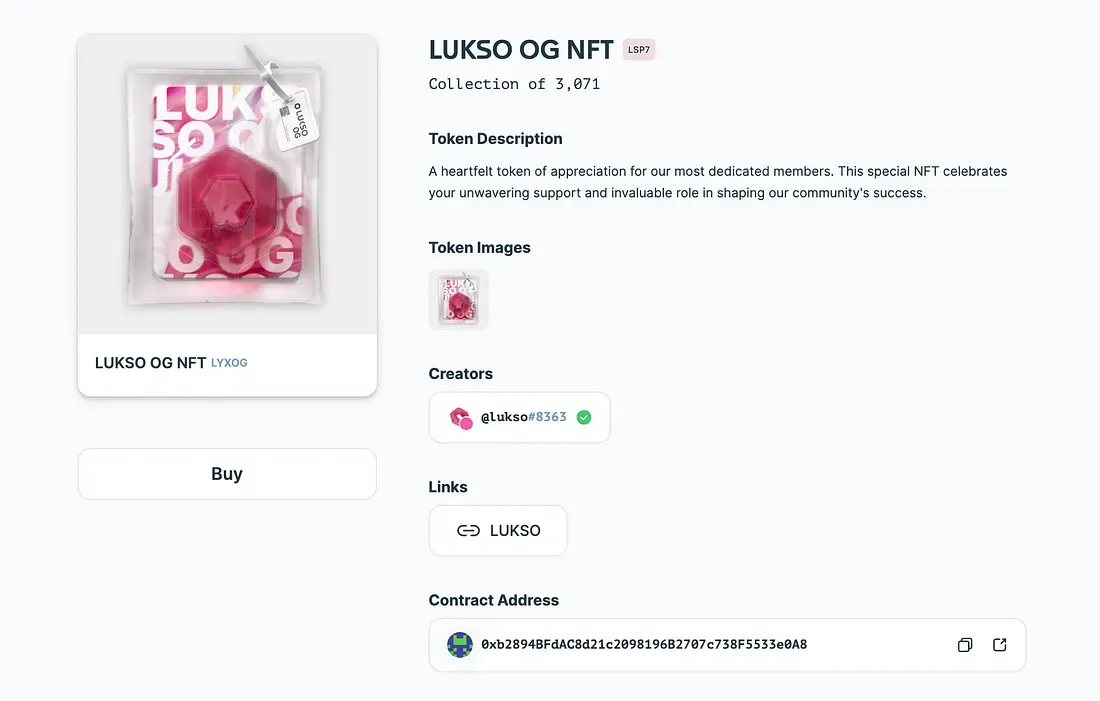Open contract address in block explorer
1100x701 pixels.
coord(999,645)
